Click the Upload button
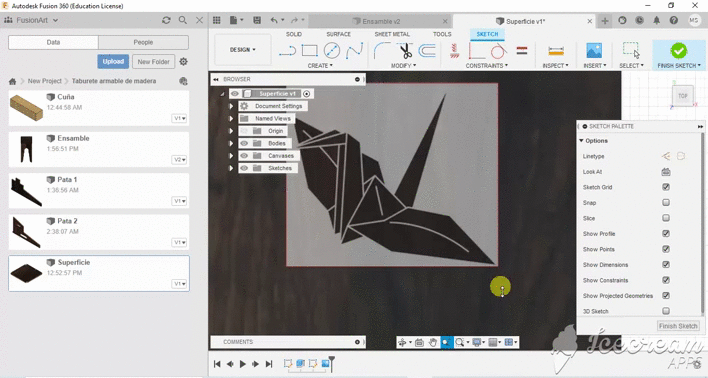 click(x=113, y=61)
